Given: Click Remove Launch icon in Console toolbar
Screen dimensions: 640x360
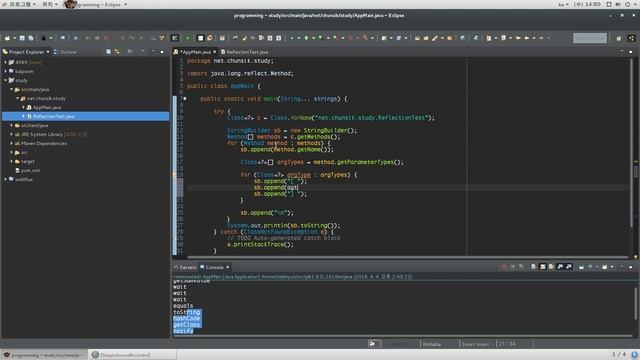Looking at the screenshot, I should pyautogui.click(x=513, y=267).
